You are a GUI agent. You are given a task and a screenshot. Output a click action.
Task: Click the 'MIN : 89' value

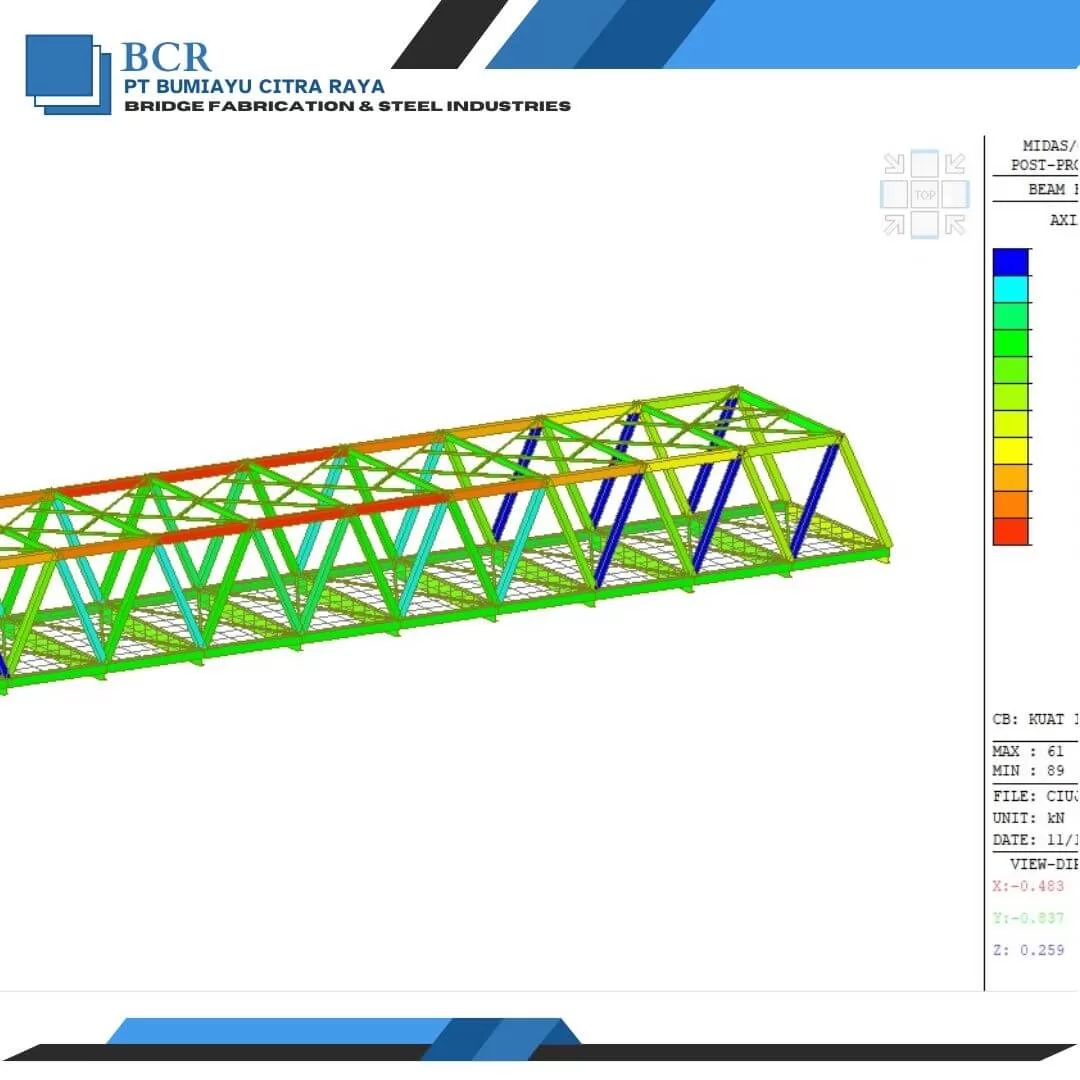click(x=1028, y=770)
